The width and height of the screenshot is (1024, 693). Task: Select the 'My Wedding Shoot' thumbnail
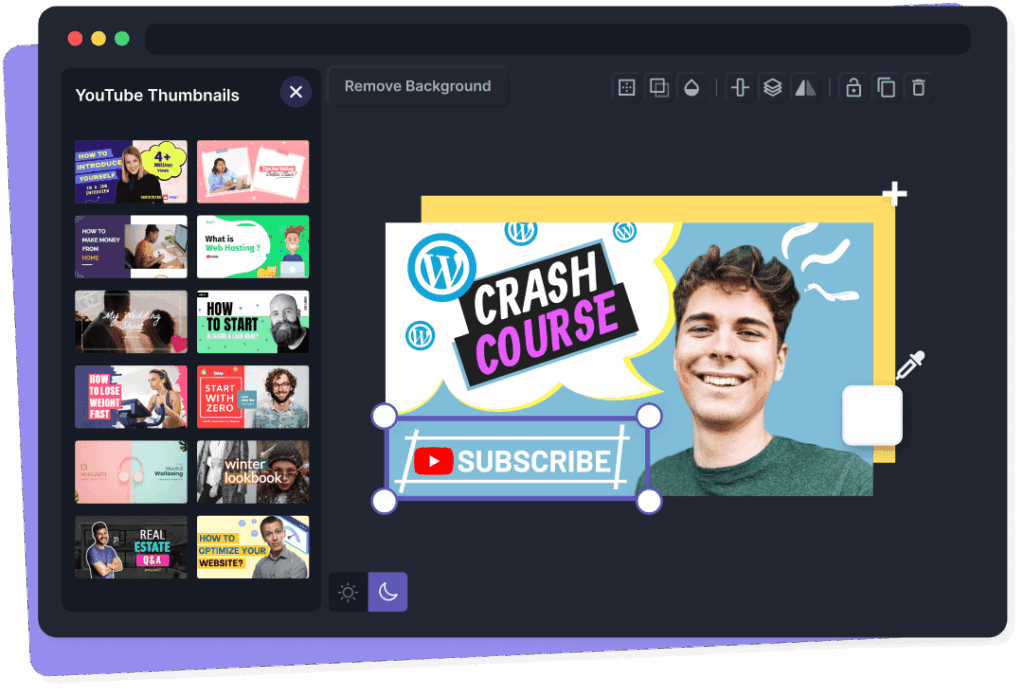(131, 322)
